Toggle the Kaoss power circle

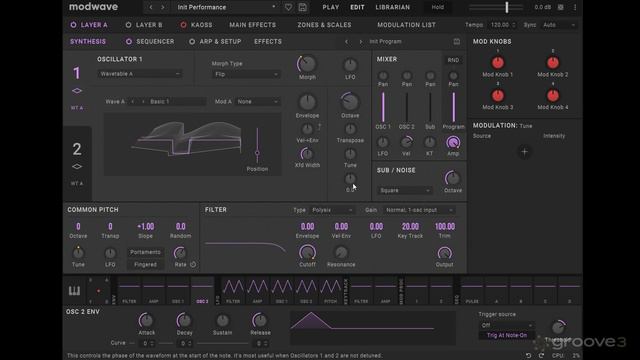(183, 25)
